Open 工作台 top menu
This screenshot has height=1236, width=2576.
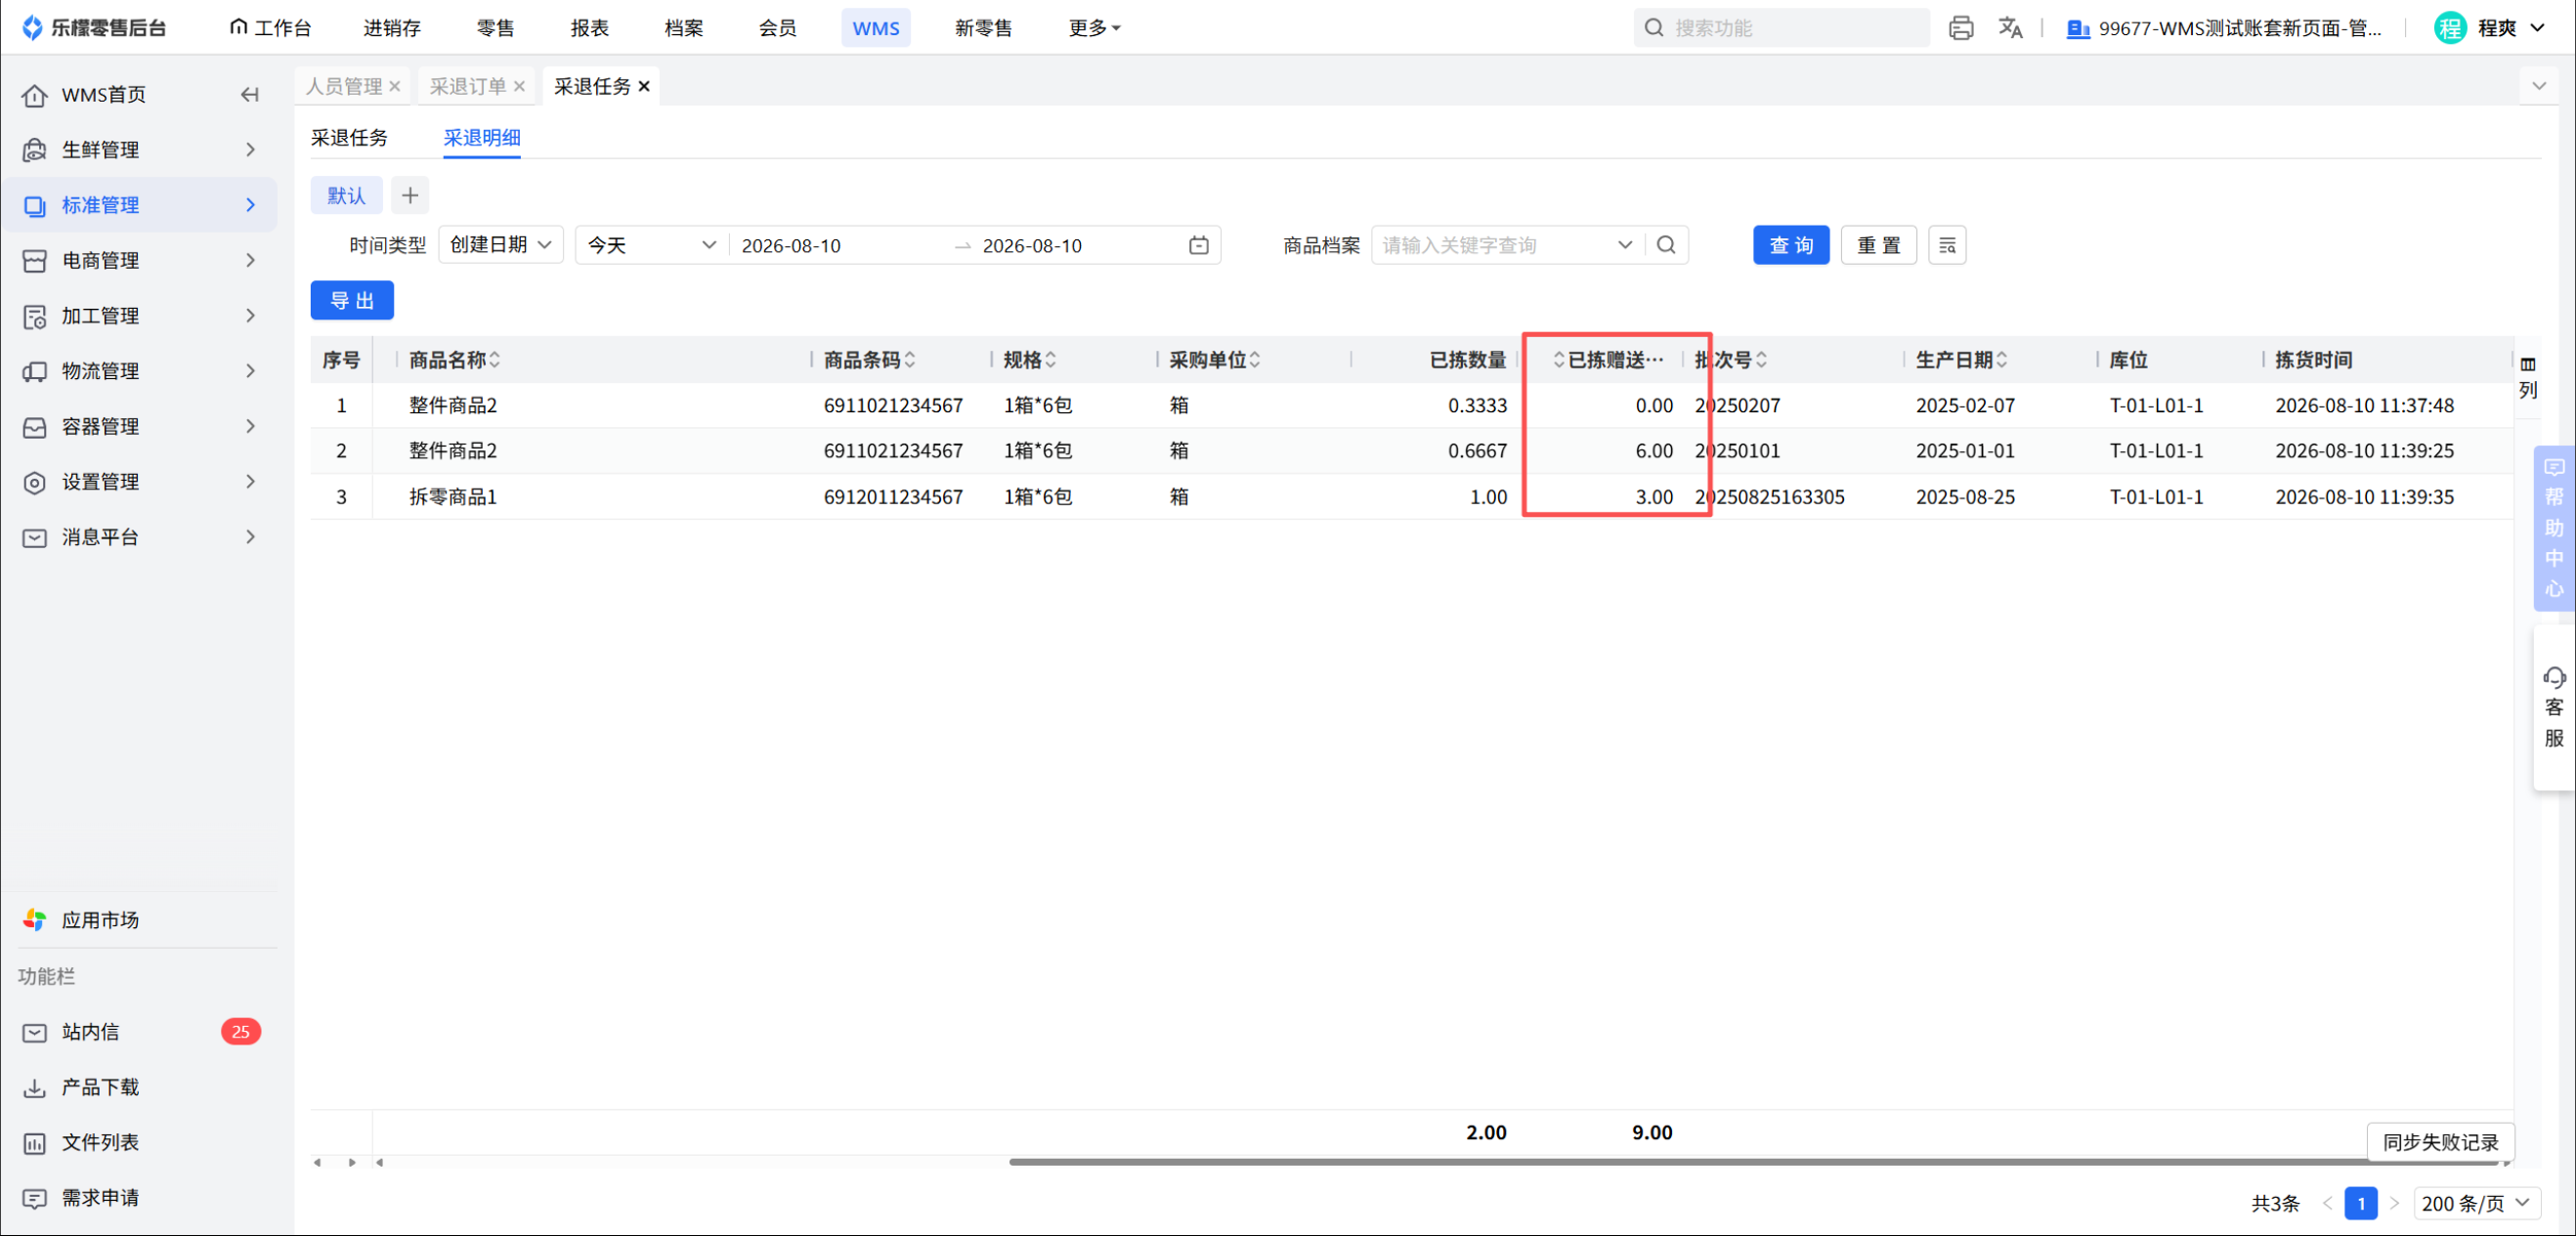coord(270,28)
